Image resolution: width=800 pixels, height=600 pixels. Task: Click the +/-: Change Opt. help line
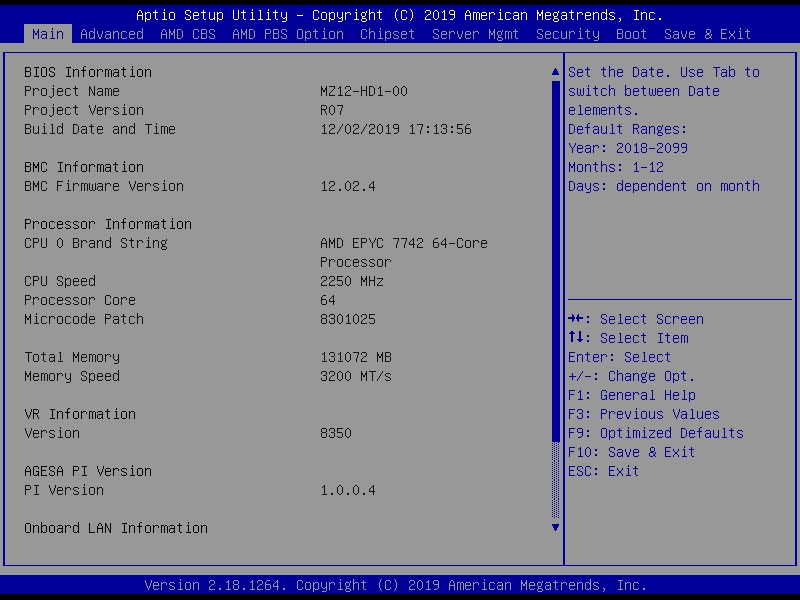pos(632,376)
